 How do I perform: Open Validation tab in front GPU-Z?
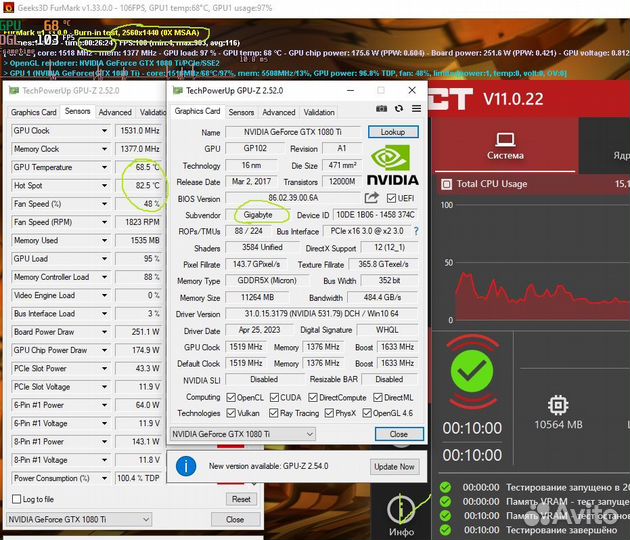pos(319,112)
